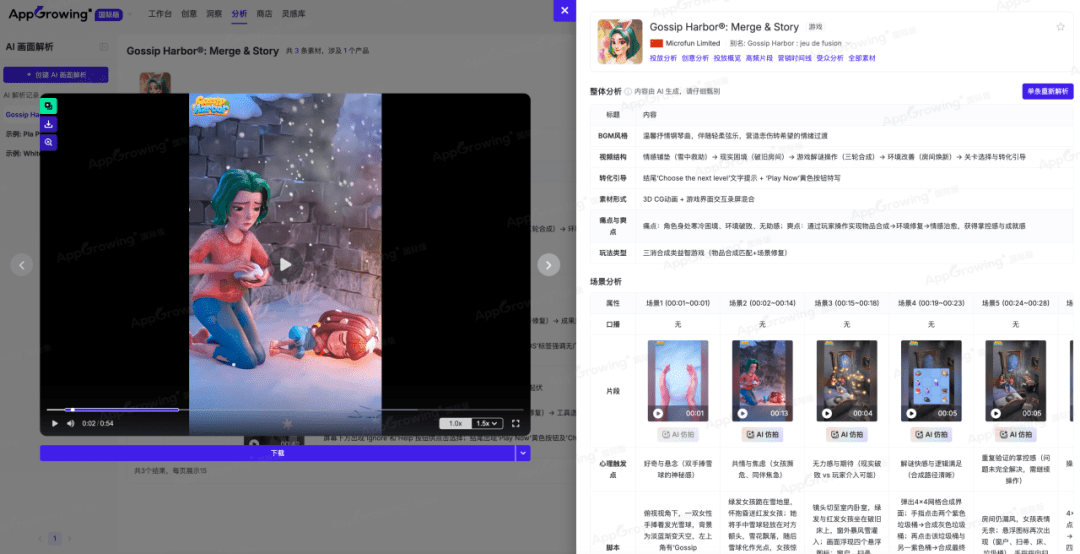
Task: Click the Gossip Harbor app icon in detail panel
Action: click(x=620, y=41)
